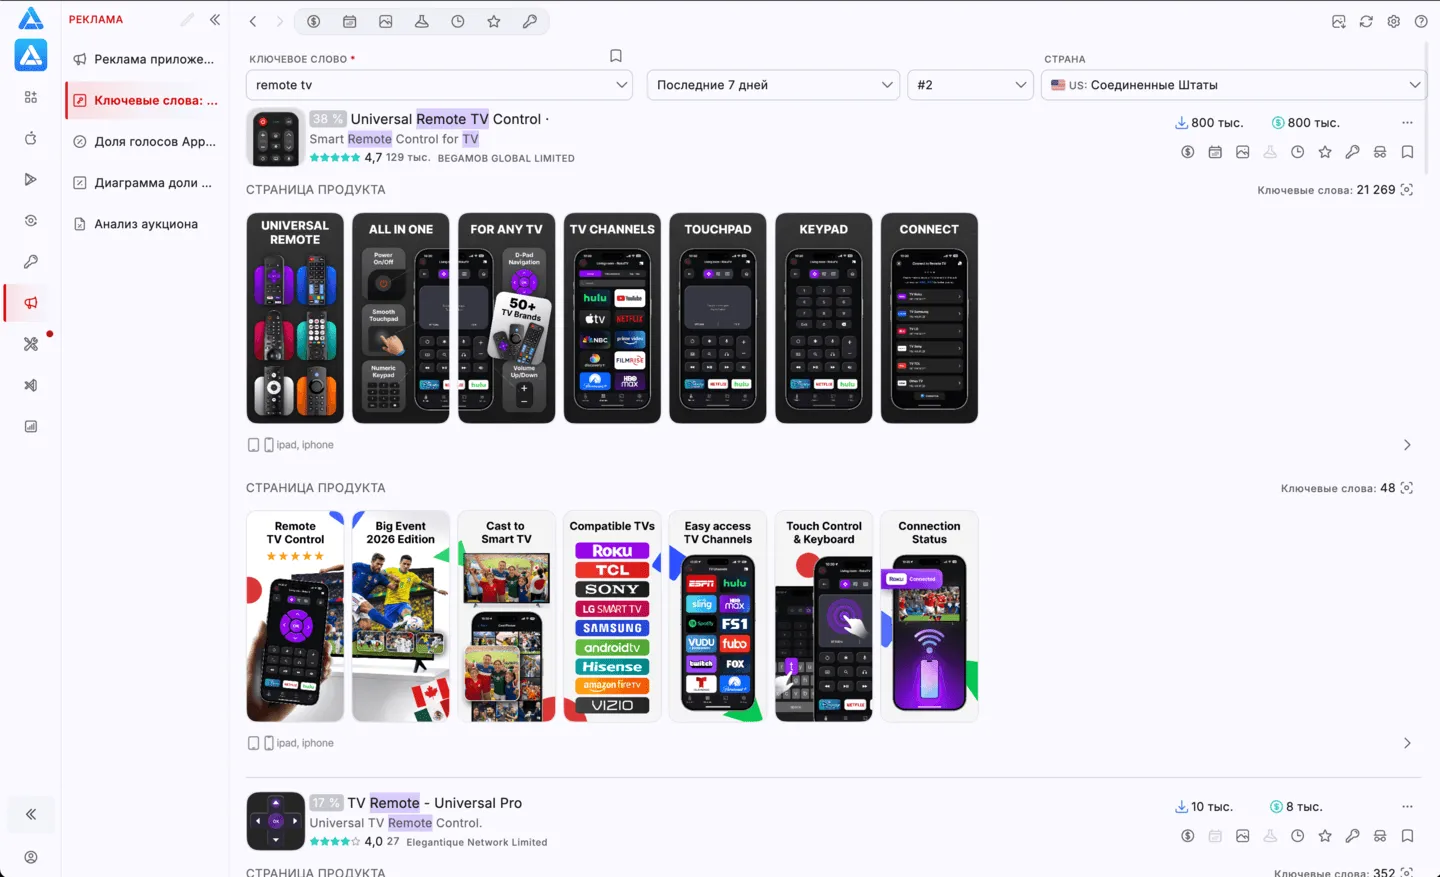Click the refresh icon in the top-right corner
The width and height of the screenshot is (1440, 877).
tap(1366, 21)
